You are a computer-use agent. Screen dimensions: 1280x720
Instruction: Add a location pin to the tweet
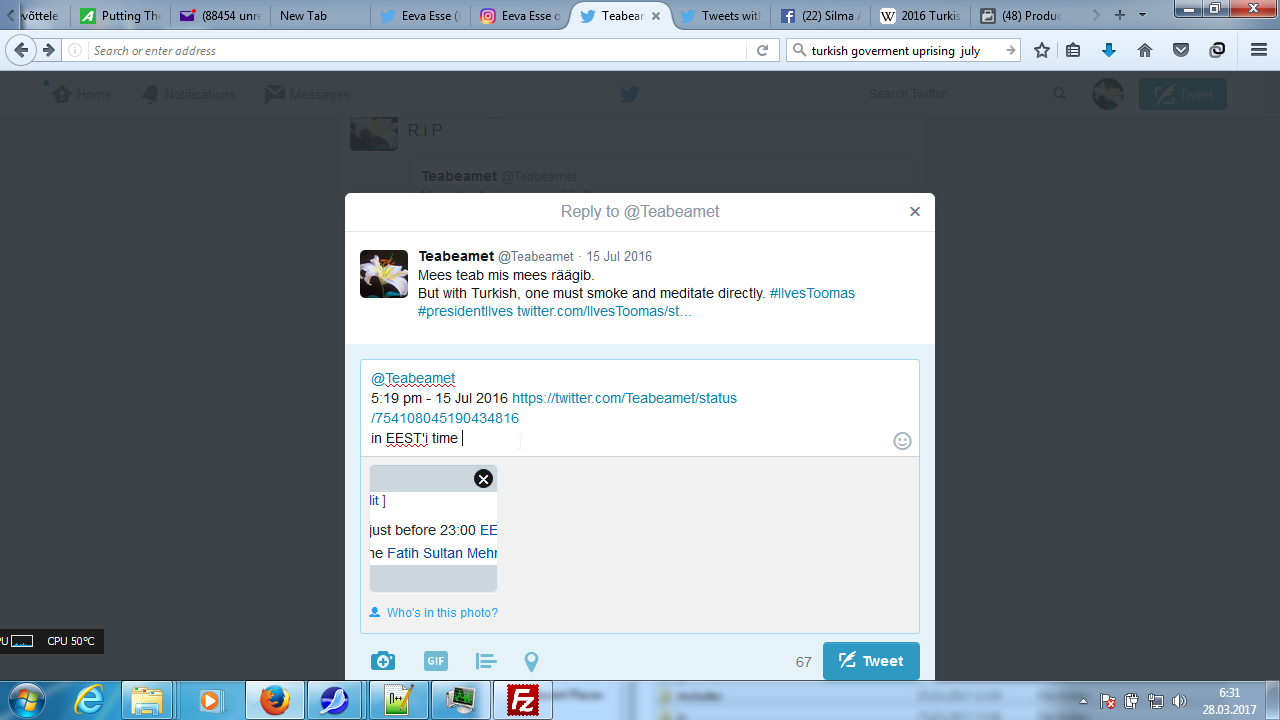(x=532, y=661)
